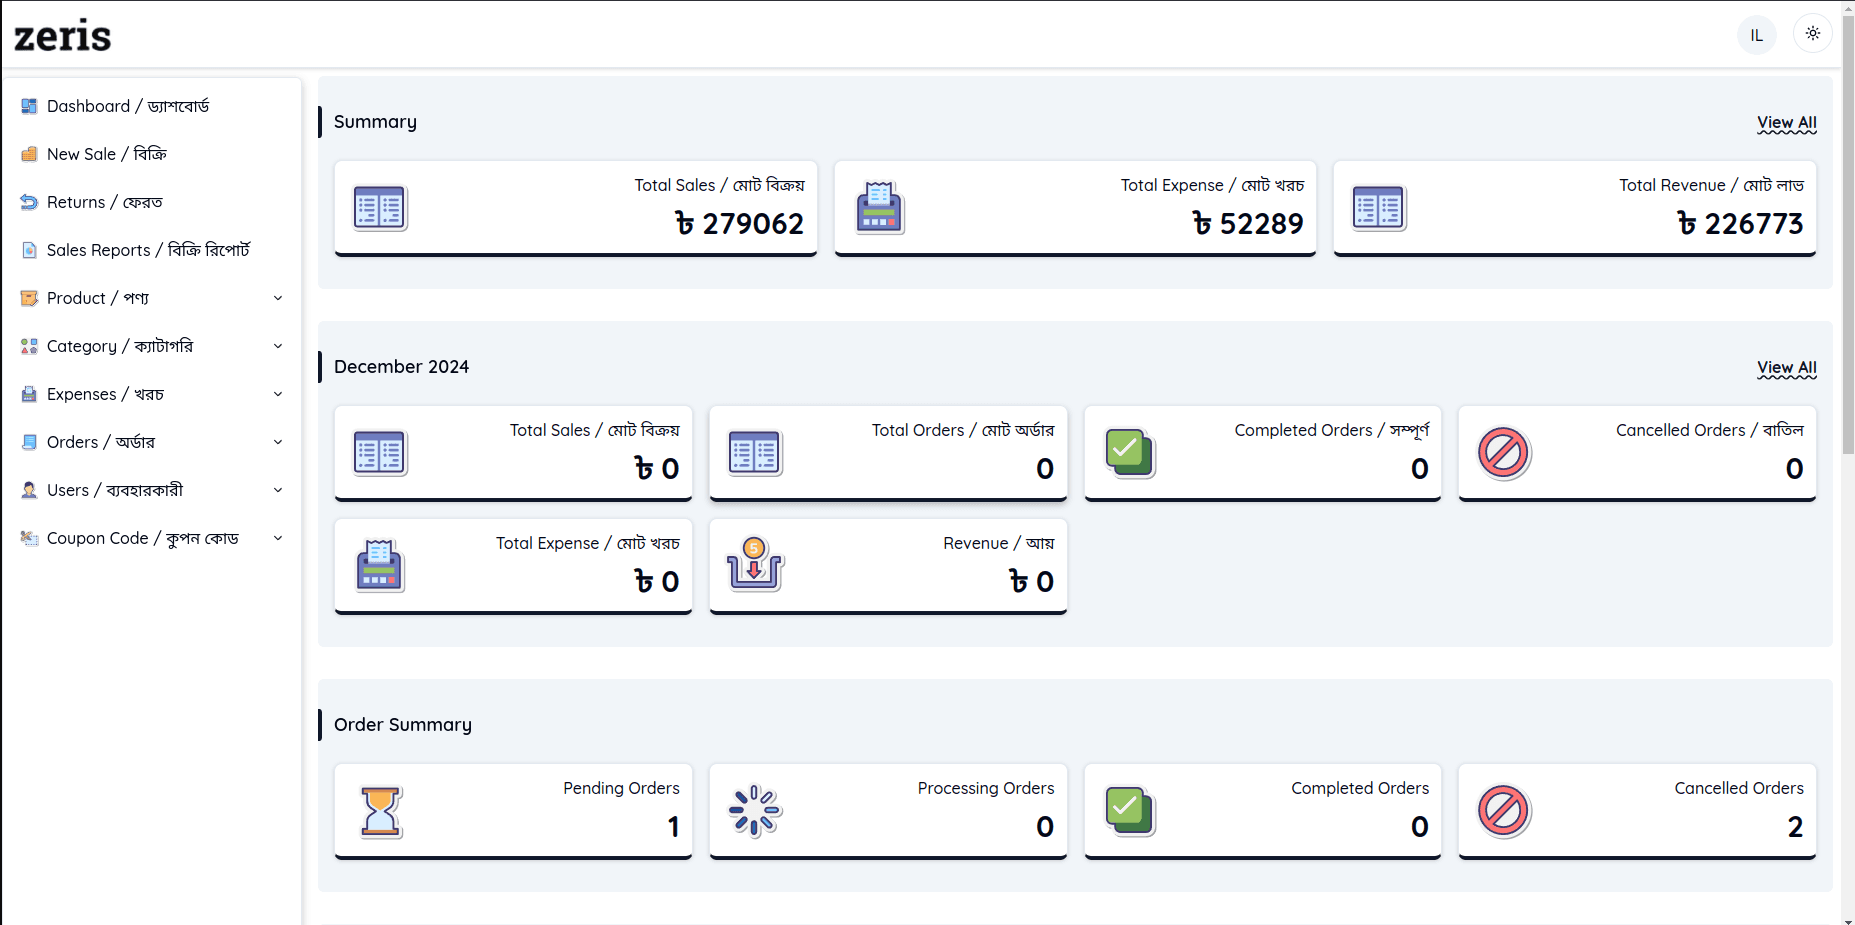Click the Total Revenue ledger icon
Screen dimensions: 1855x925
tap(1379, 208)
